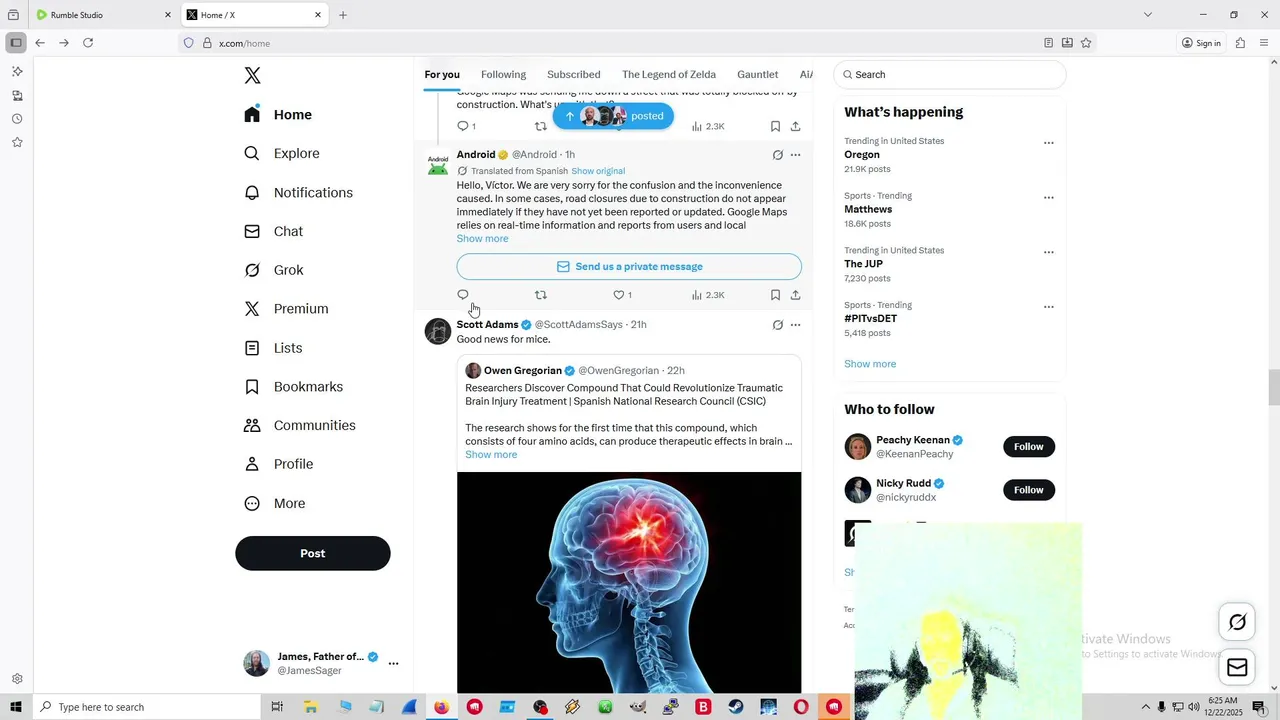Open Grok floating button
The image size is (1280, 720).
pos(1237,623)
